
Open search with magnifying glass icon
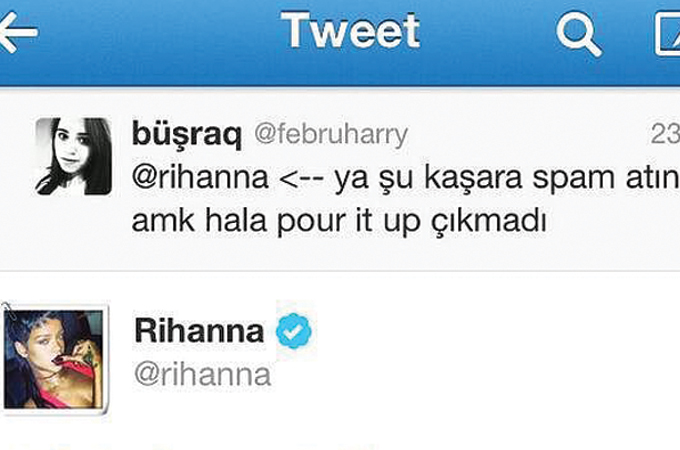[579, 34]
